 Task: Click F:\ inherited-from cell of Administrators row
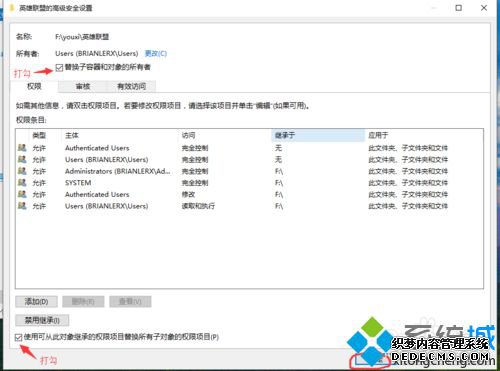(279, 171)
